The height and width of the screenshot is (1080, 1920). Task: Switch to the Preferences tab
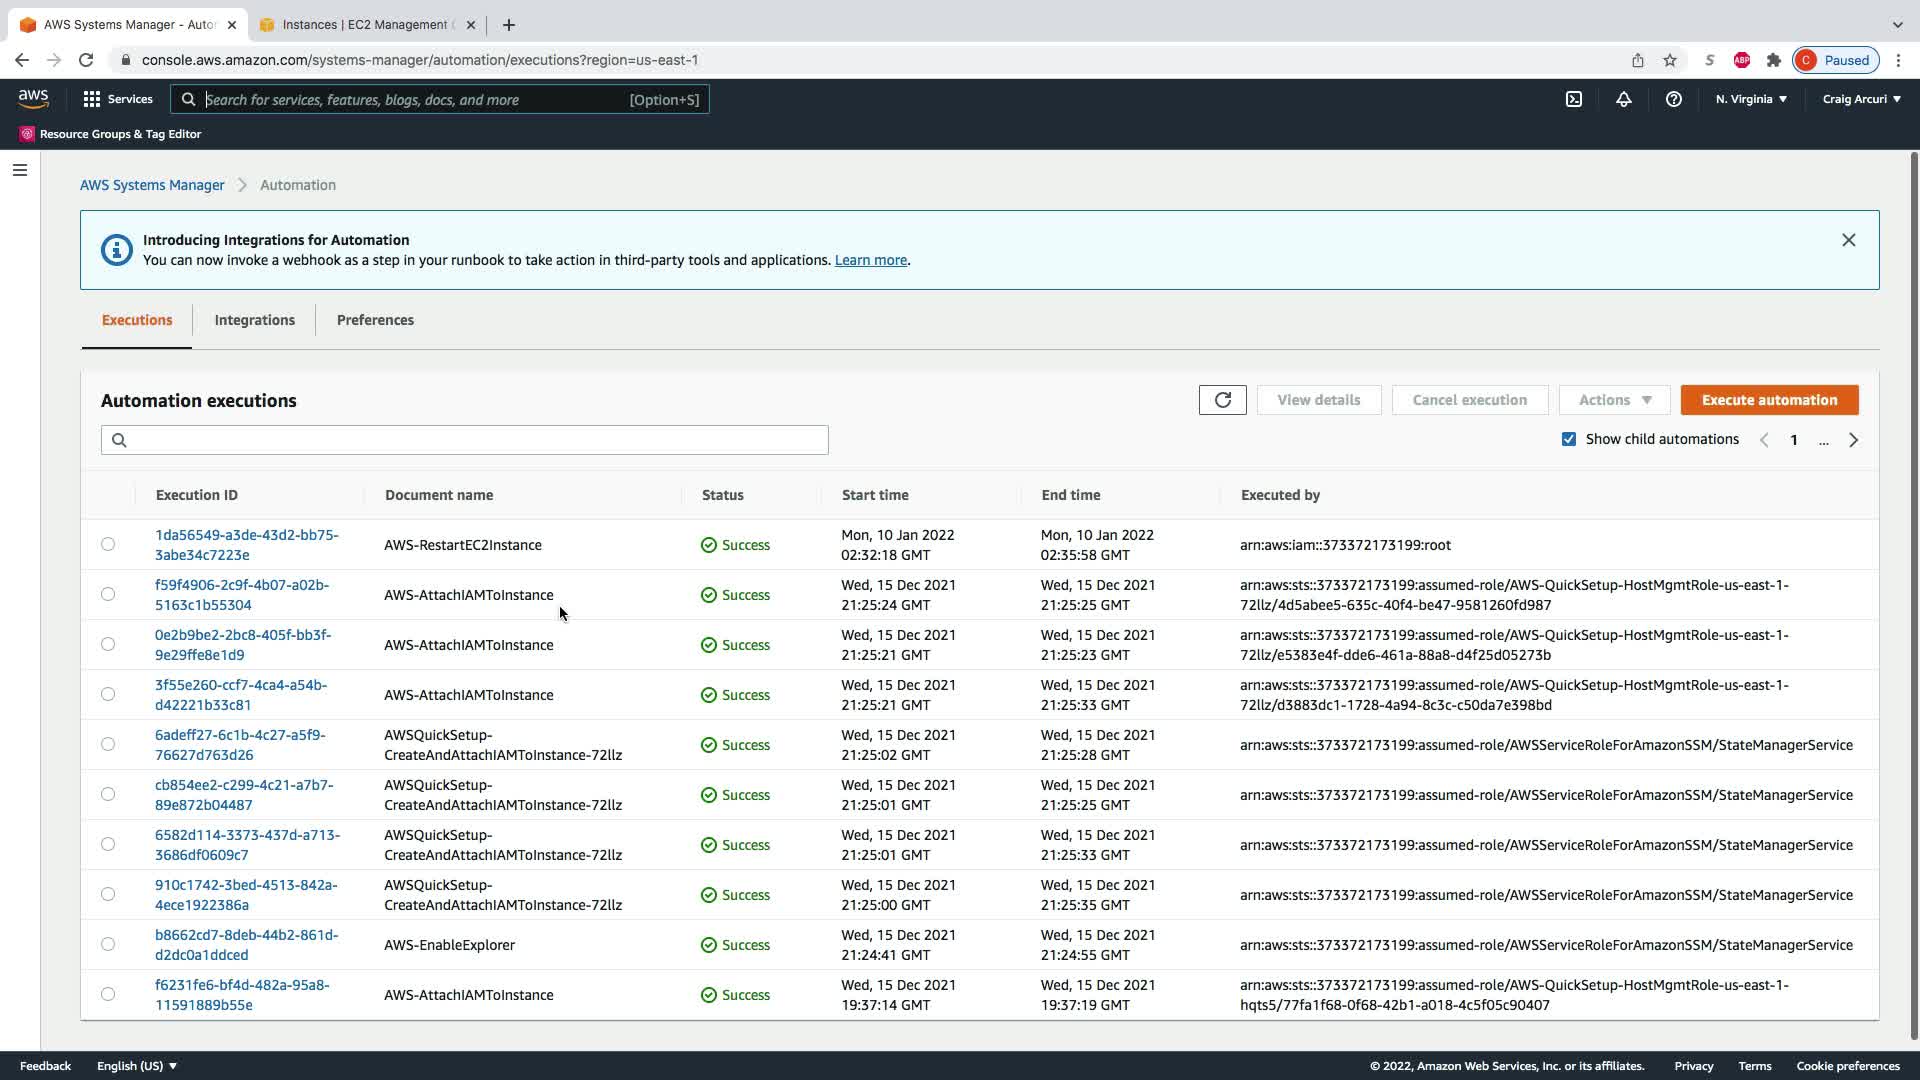(x=375, y=320)
